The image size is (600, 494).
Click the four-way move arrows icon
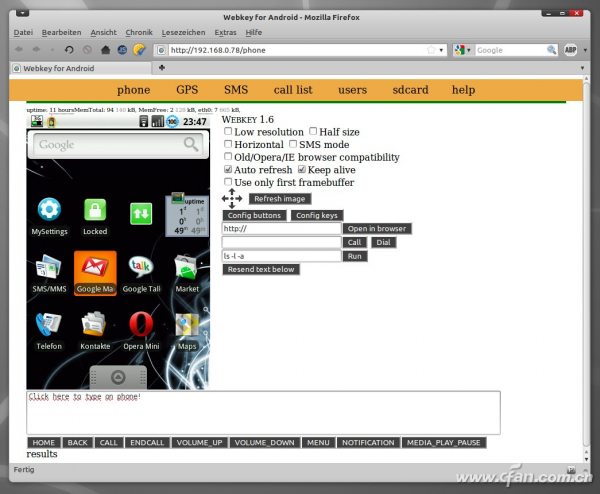[x=232, y=198]
